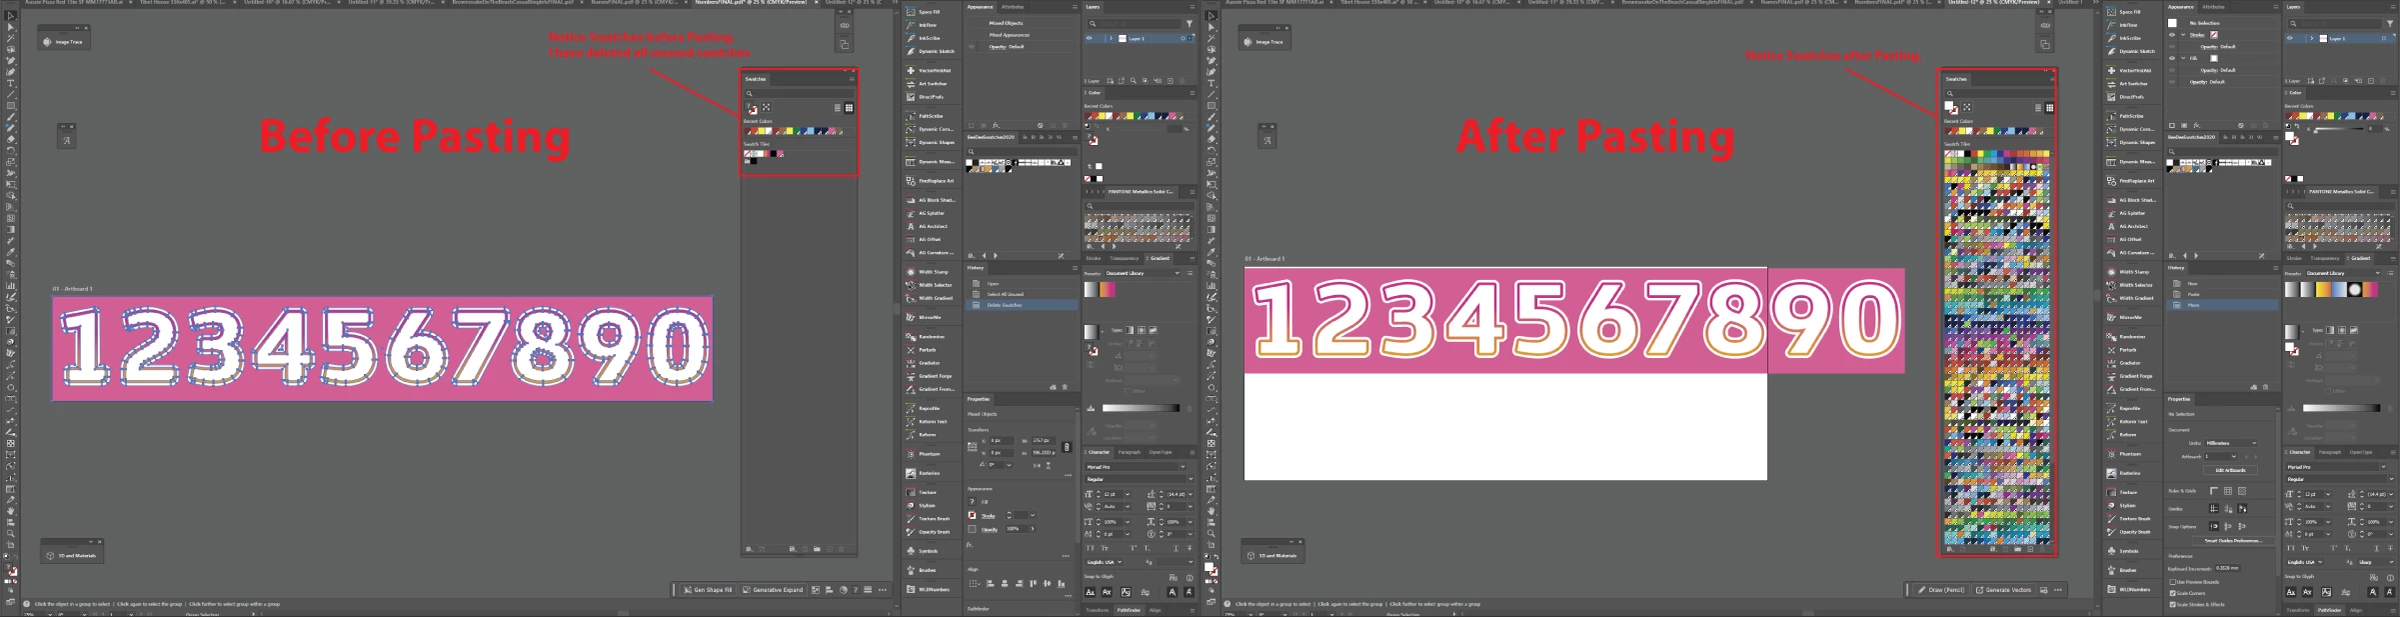
Task: Switch to Stroke tab in After Pasting window
Action: (2293, 258)
